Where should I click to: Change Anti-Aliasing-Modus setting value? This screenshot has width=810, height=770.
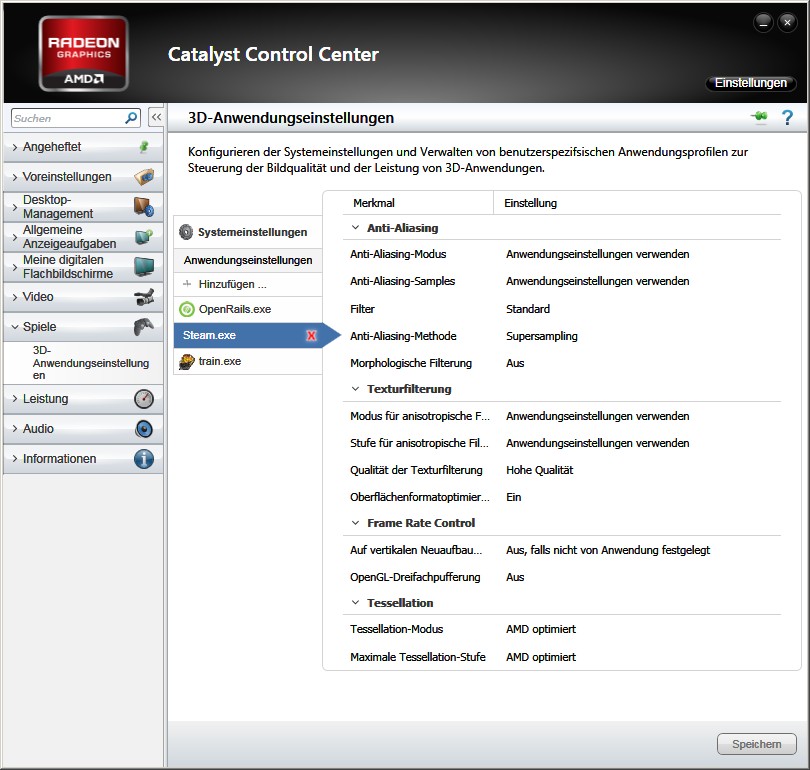tap(597, 254)
